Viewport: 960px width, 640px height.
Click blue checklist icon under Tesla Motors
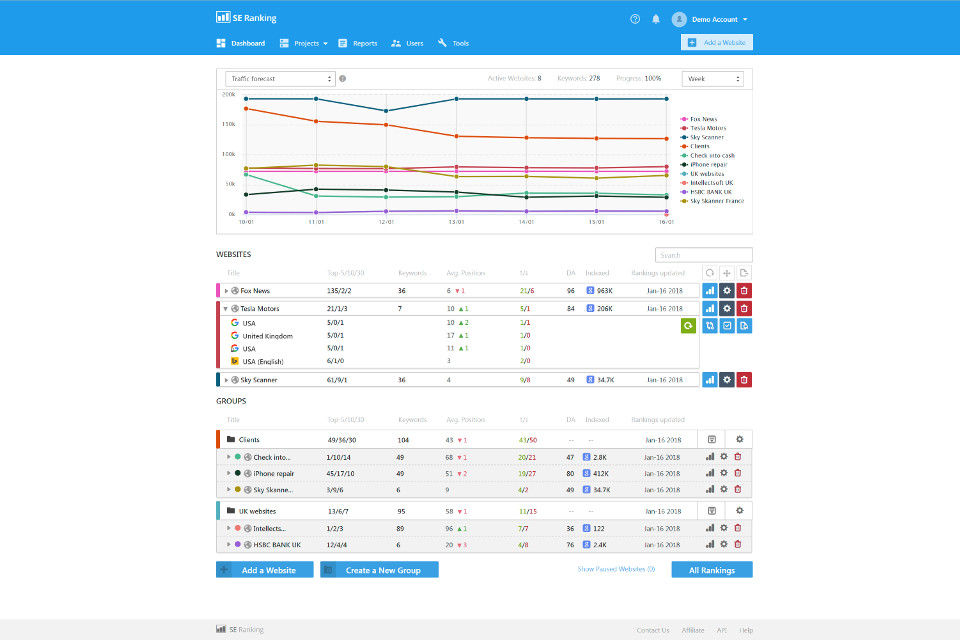coord(727,326)
